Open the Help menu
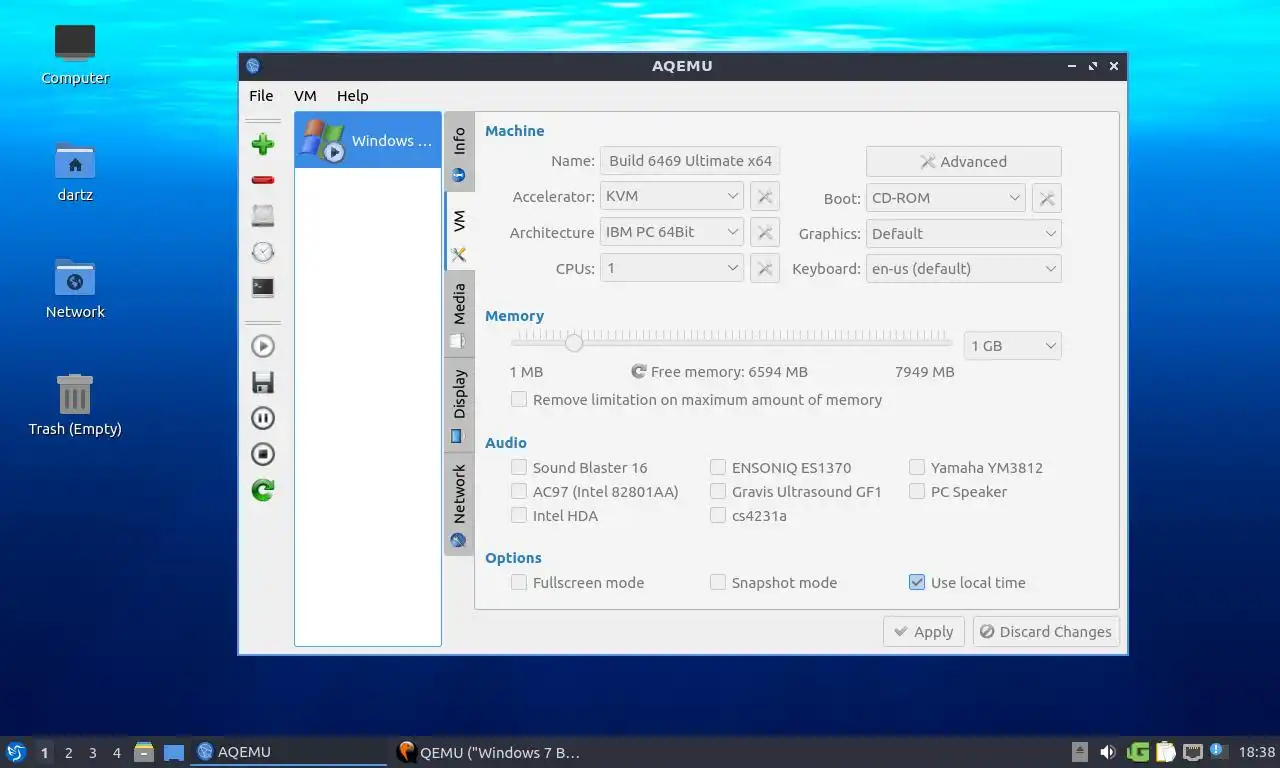Image resolution: width=1280 pixels, height=768 pixels. pyautogui.click(x=352, y=96)
